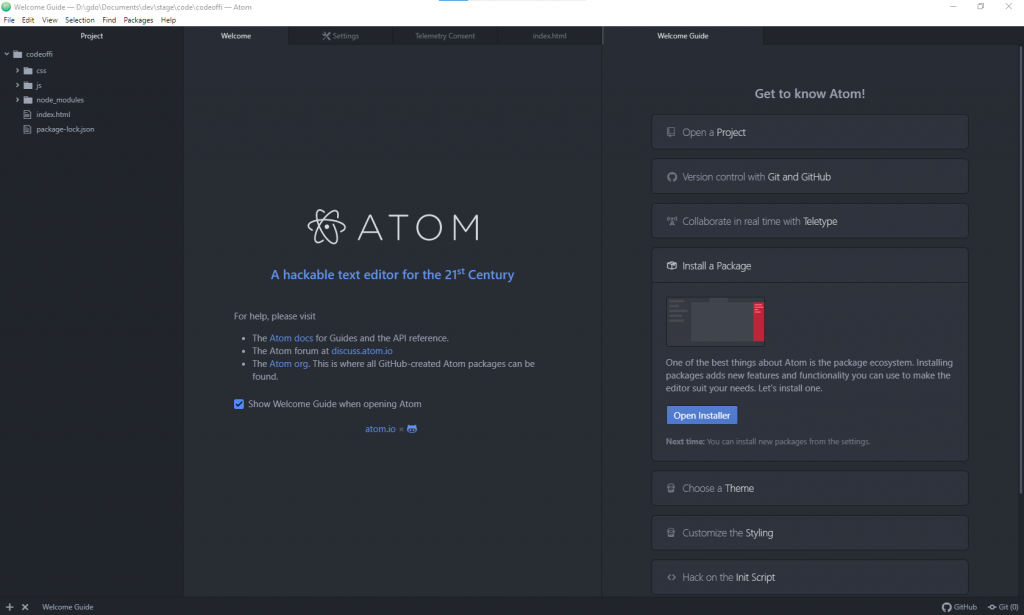Click the node_modules folder icon
This screenshot has height=615, width=1024.
click(28, 100)
